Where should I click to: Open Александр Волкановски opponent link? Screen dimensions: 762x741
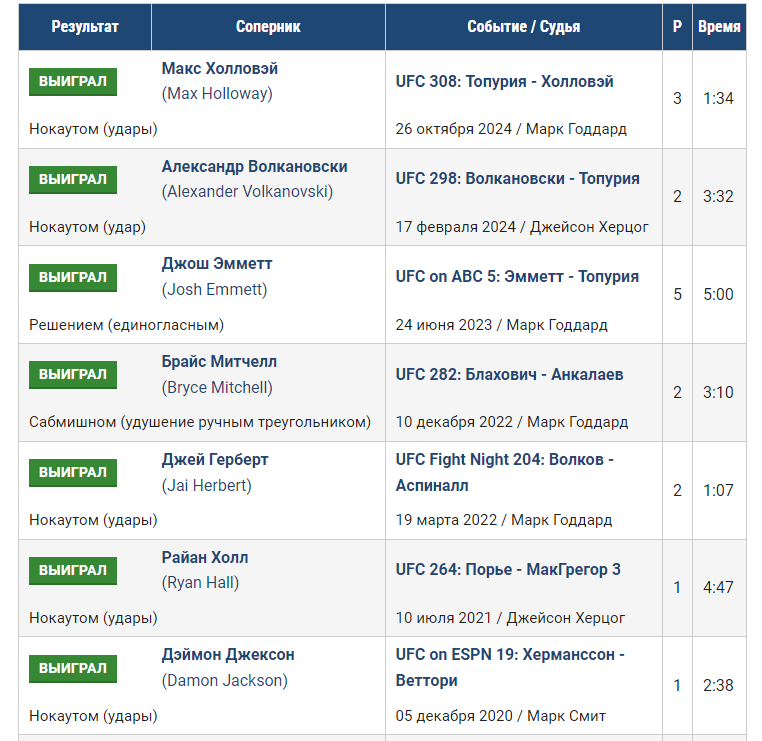pos(255,167)
